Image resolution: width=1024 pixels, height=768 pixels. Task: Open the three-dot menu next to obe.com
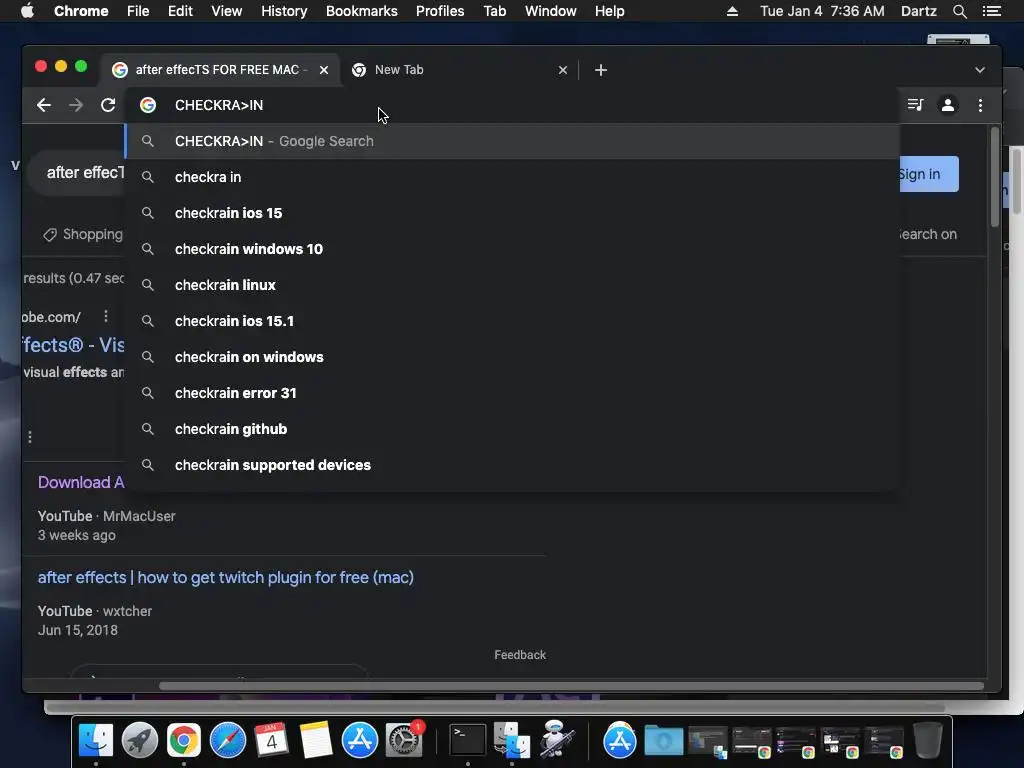(106, 317)
